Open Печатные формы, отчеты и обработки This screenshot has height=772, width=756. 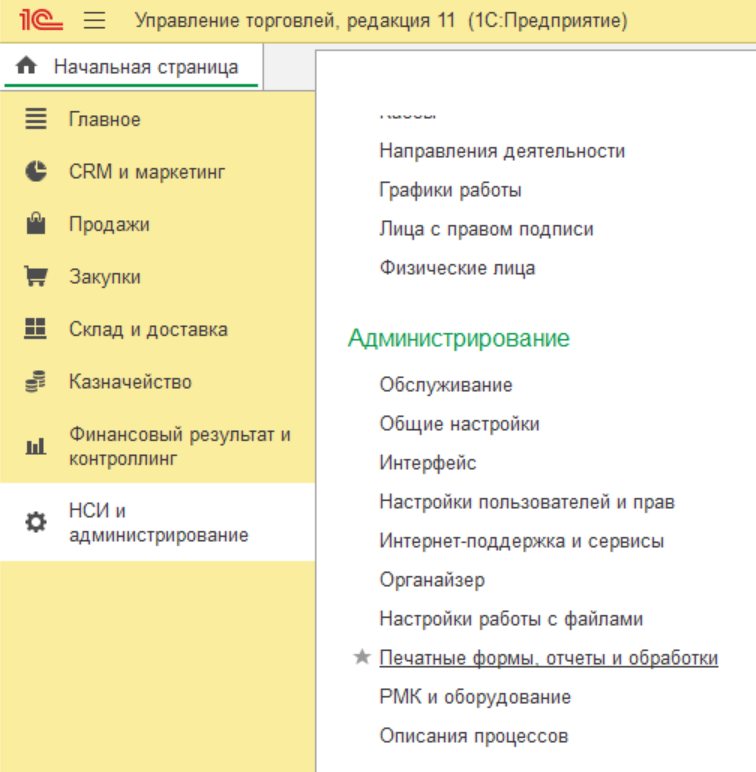coord(549,658)
